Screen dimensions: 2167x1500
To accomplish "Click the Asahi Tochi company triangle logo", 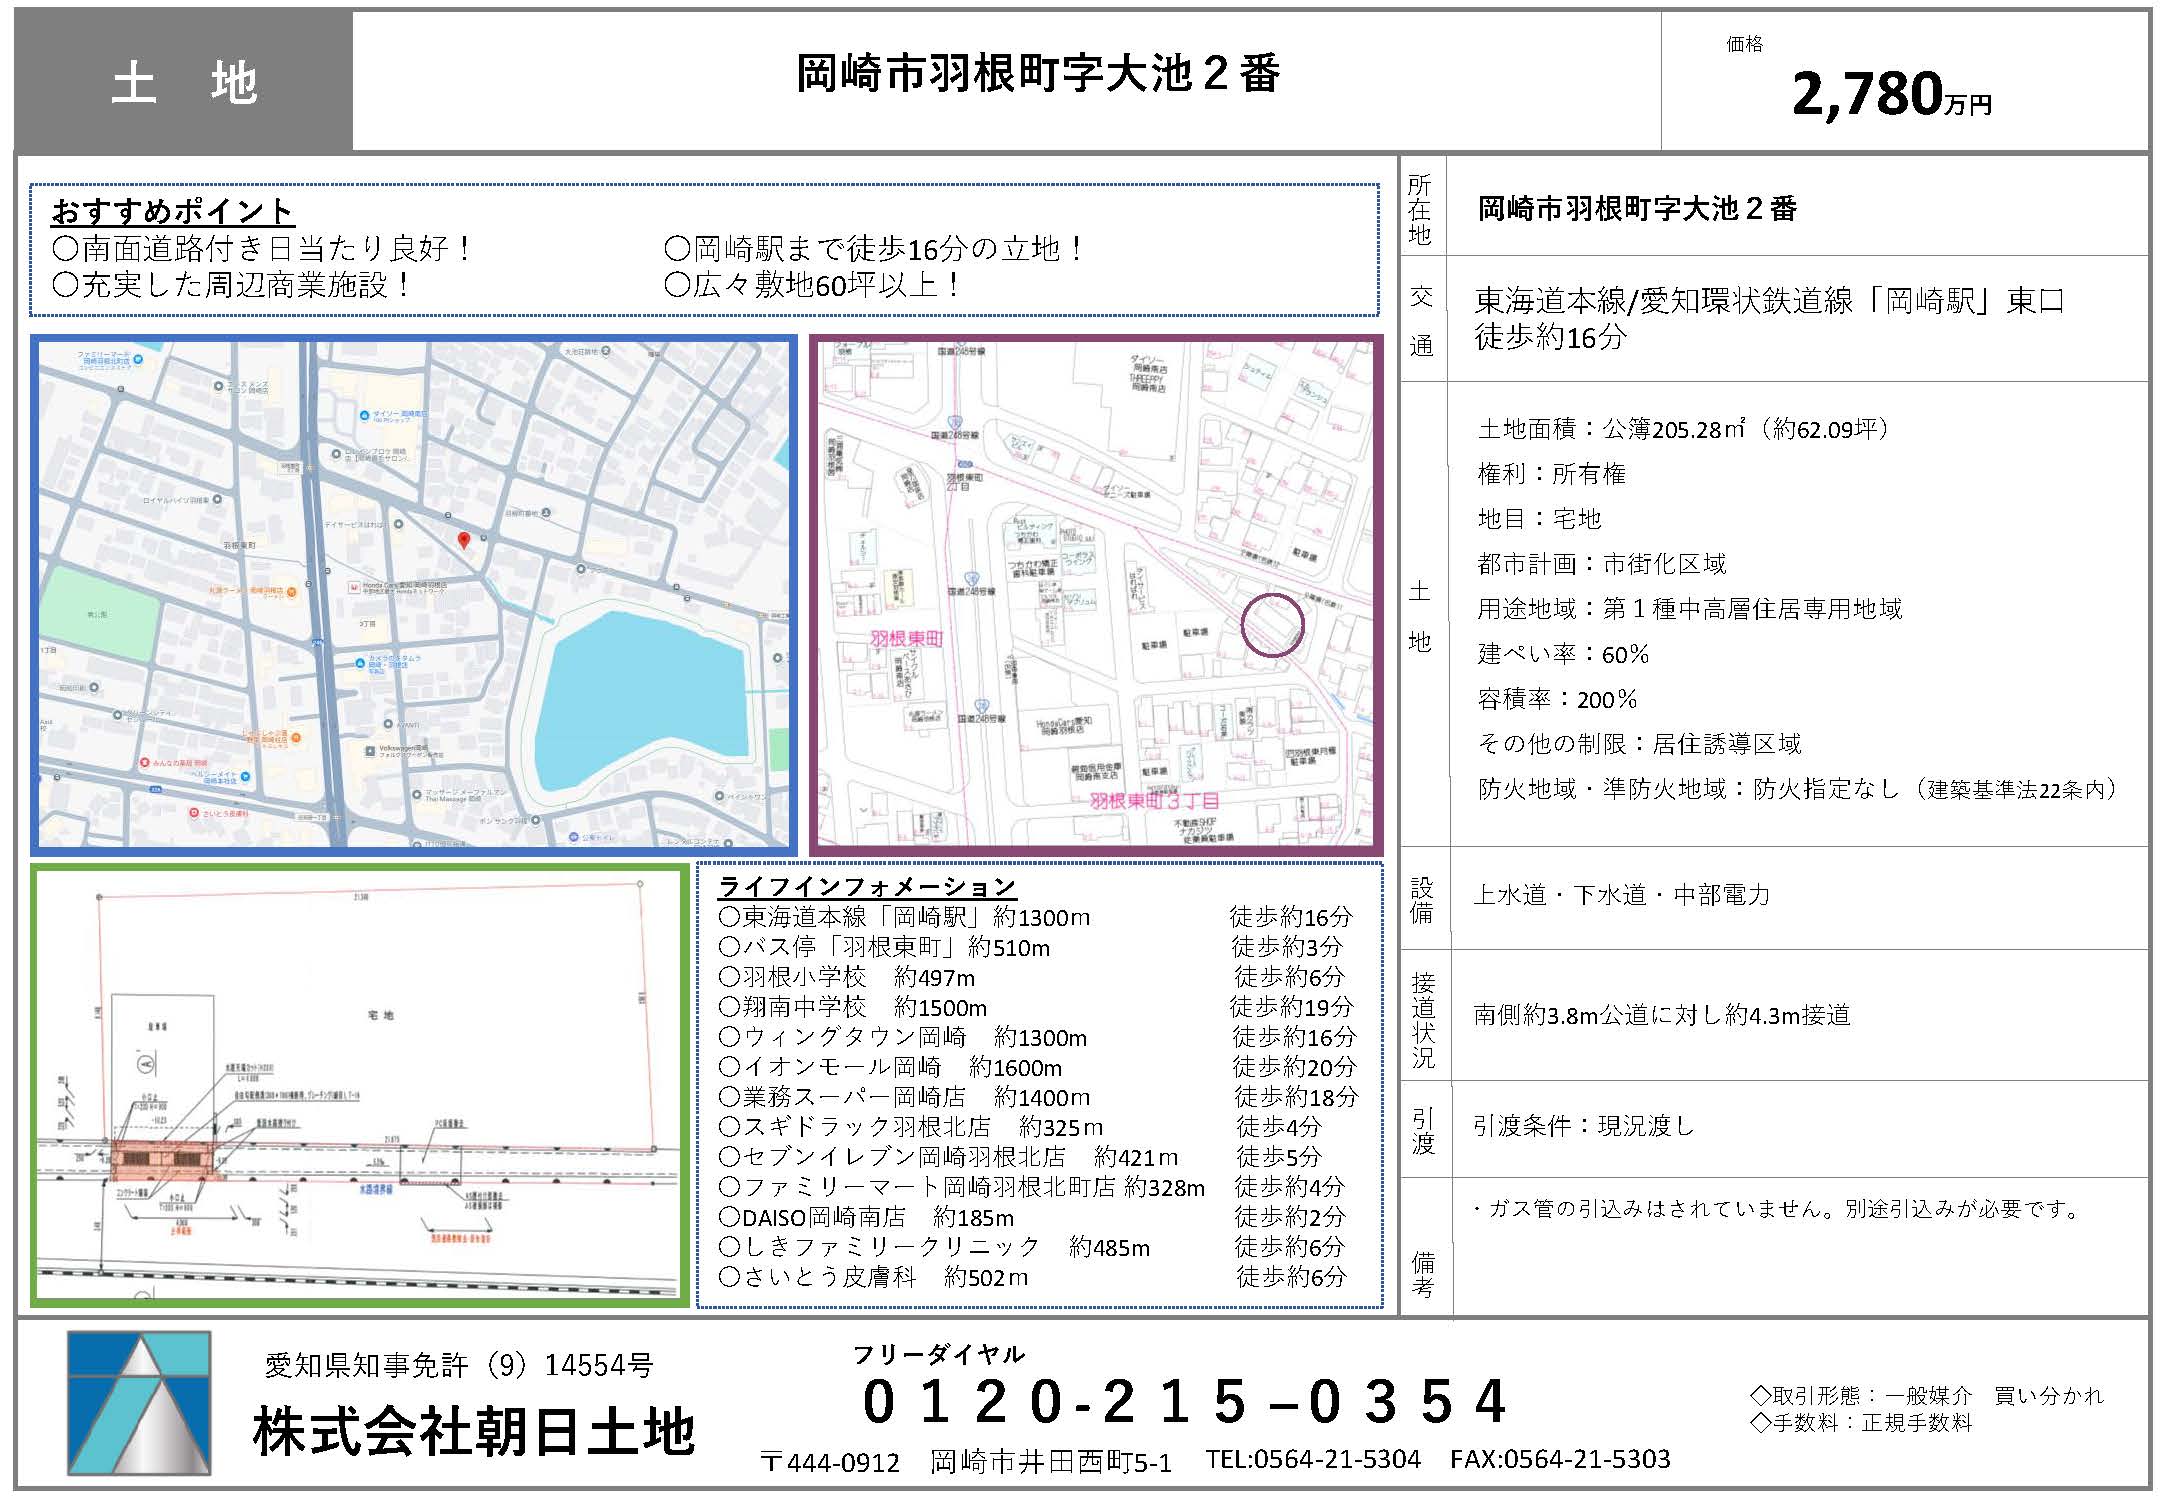I will pyautogui.click(x=139, y=1402).
